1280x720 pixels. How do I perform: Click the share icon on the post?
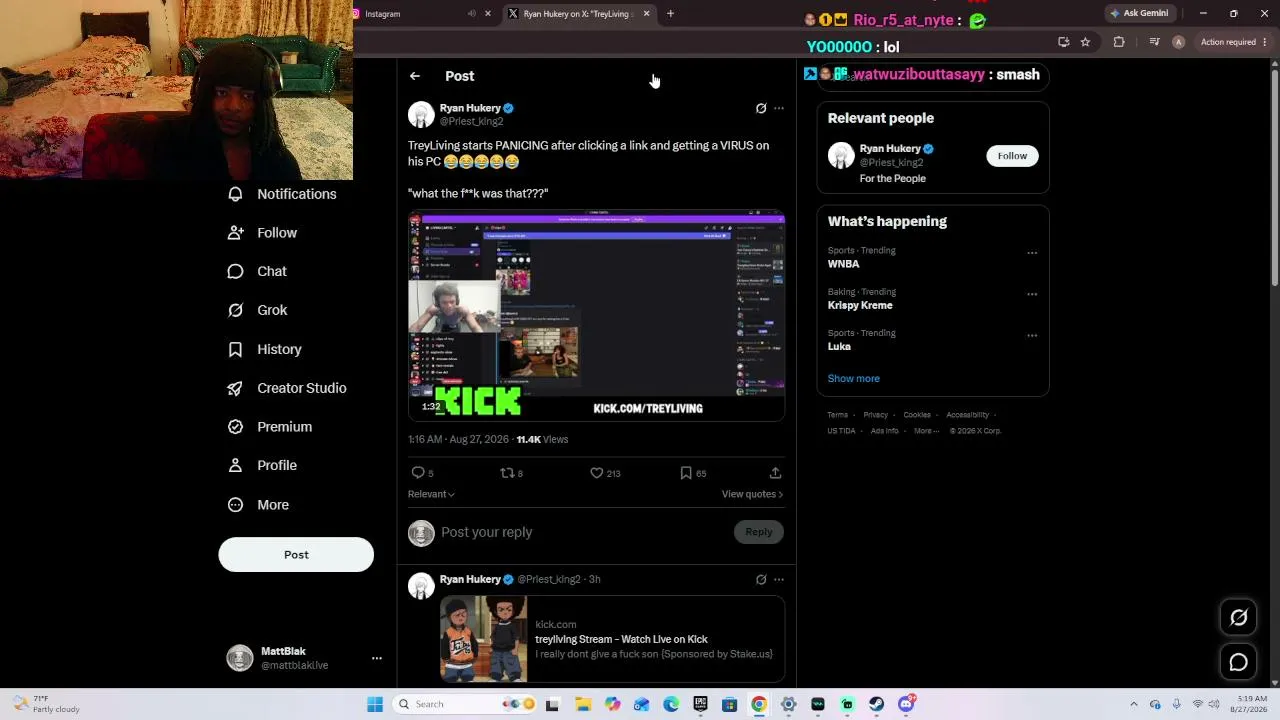click(775, 473)
